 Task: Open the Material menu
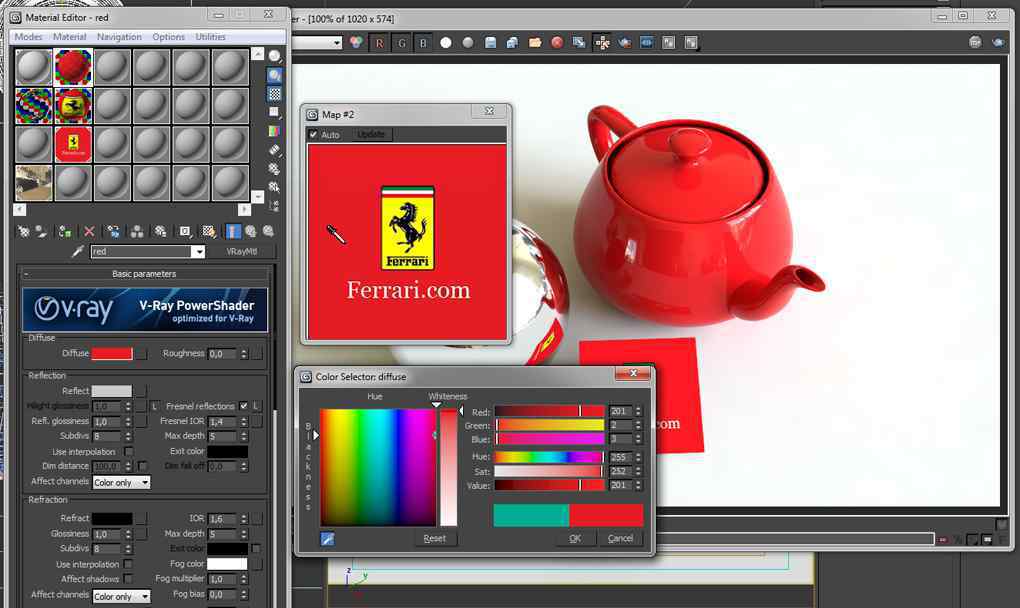coord(70,37)
